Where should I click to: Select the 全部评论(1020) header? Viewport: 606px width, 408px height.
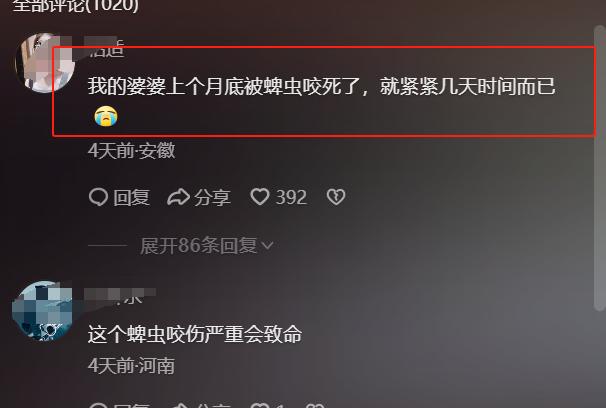pyautogui.click(x=75, y=5)
